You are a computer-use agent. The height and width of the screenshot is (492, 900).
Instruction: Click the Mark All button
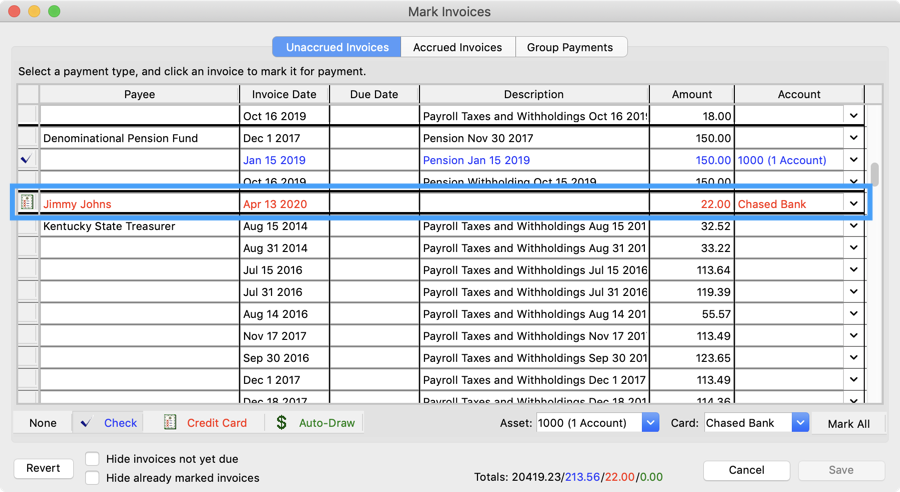point(848,423)
